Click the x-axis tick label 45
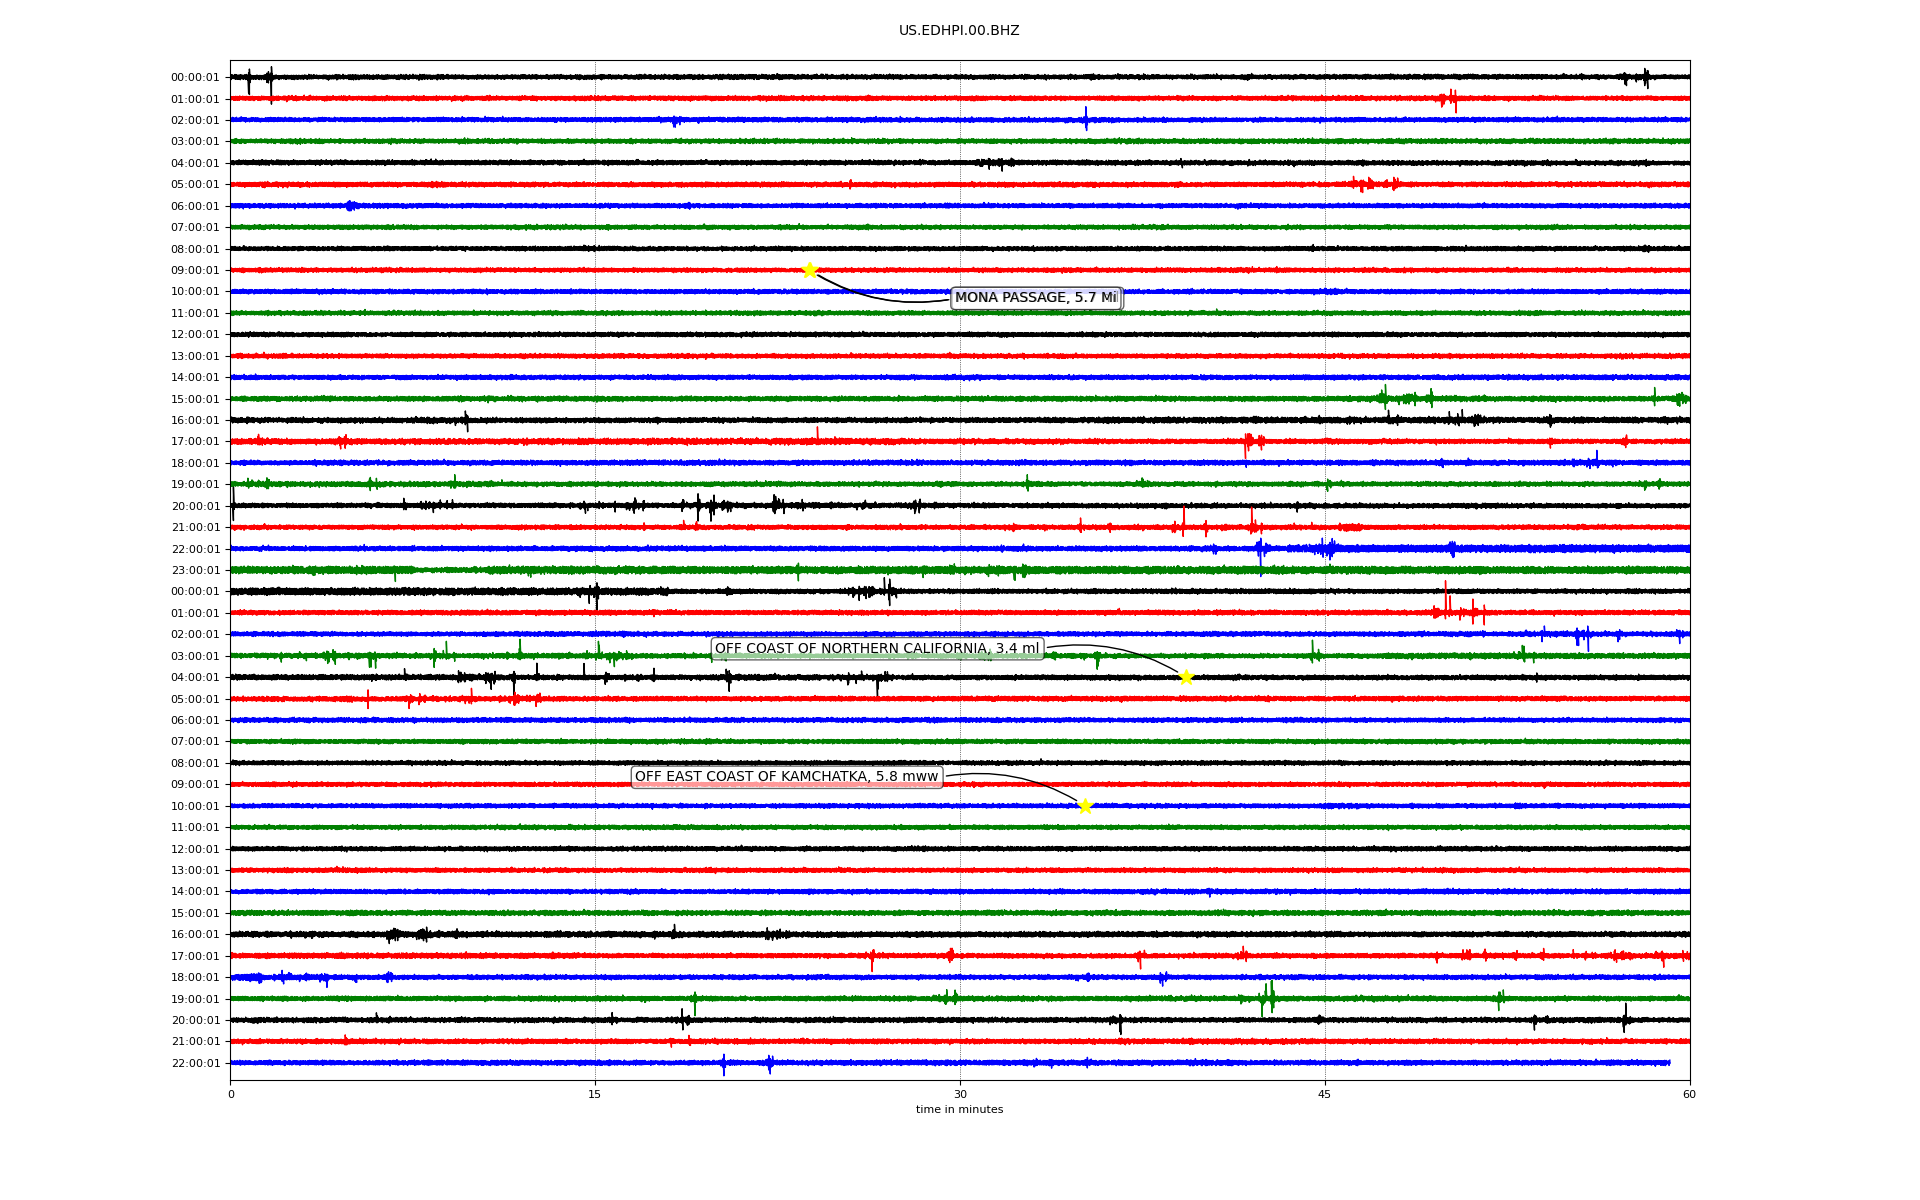 (x=1325, y=1094)
